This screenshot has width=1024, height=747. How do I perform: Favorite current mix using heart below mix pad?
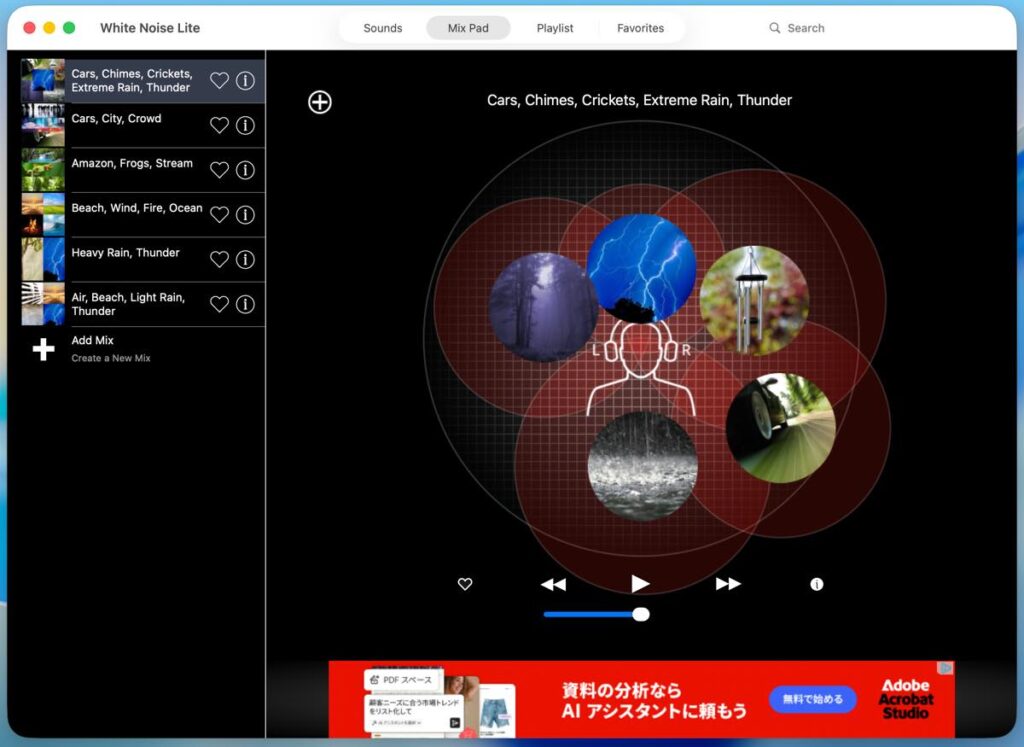(465, 584)
